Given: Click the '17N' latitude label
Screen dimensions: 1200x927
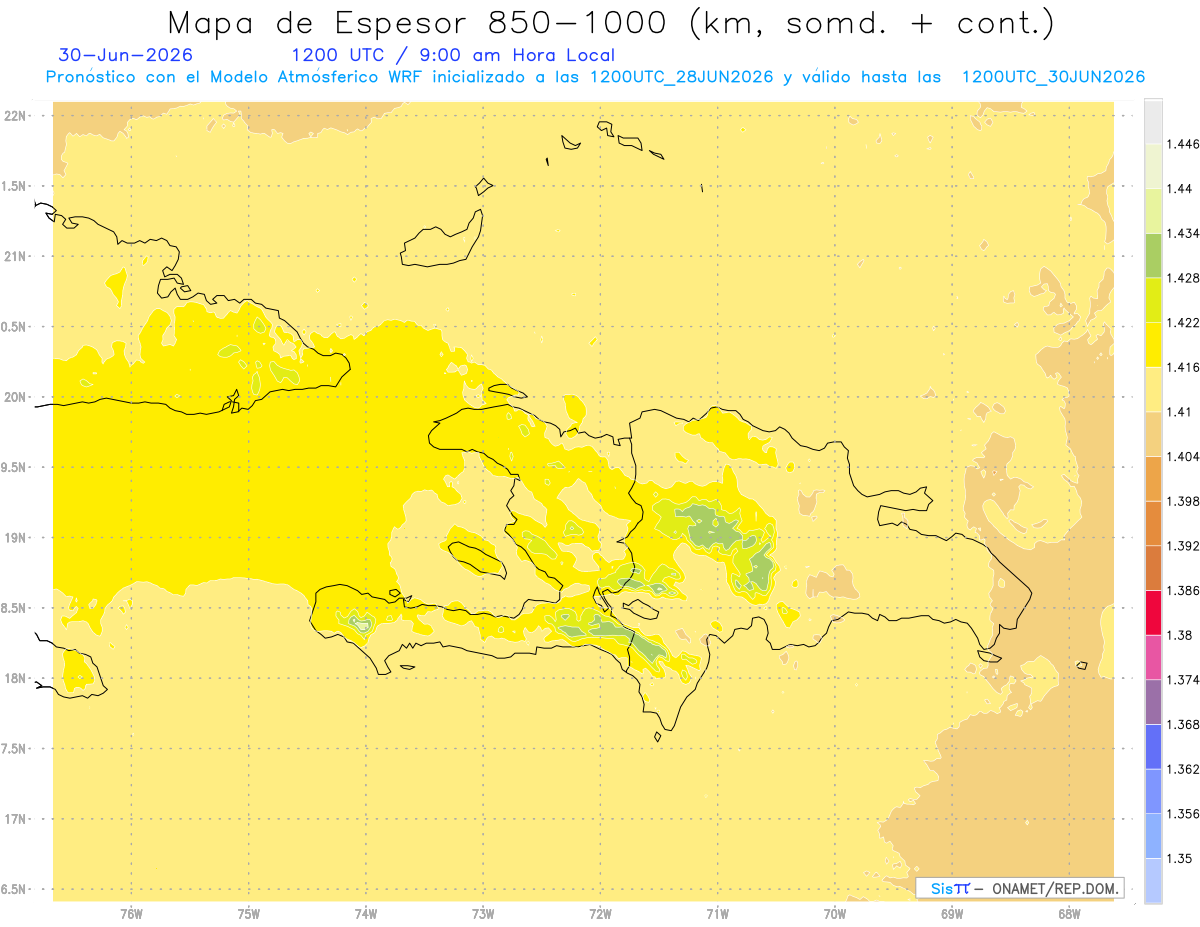Looking at the screenshot, I should pyautogui.click(x=16, y=819).
